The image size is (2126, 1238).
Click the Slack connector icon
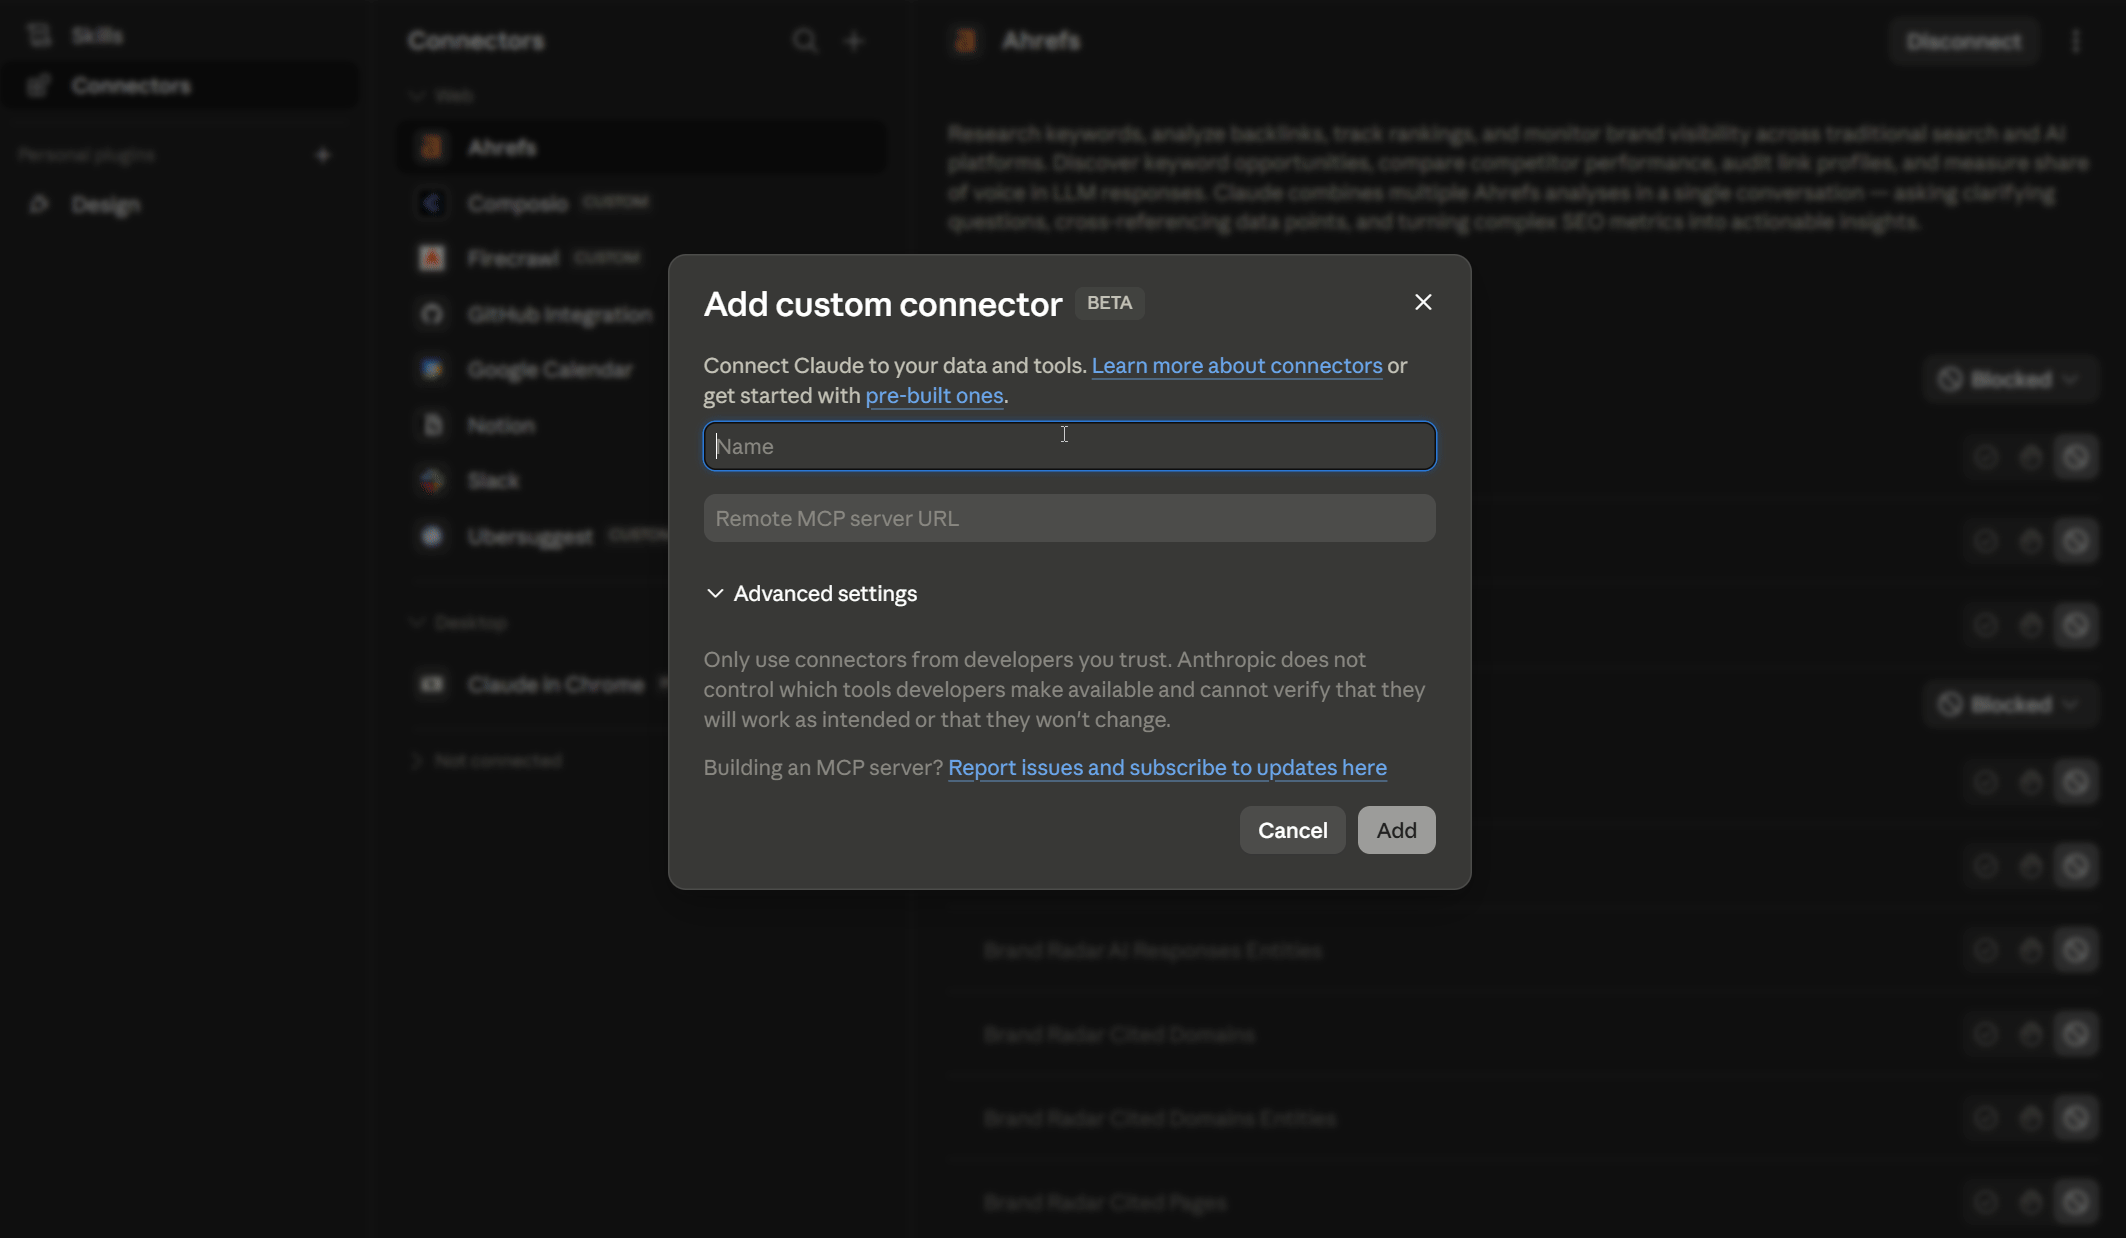tap(431, 481)
